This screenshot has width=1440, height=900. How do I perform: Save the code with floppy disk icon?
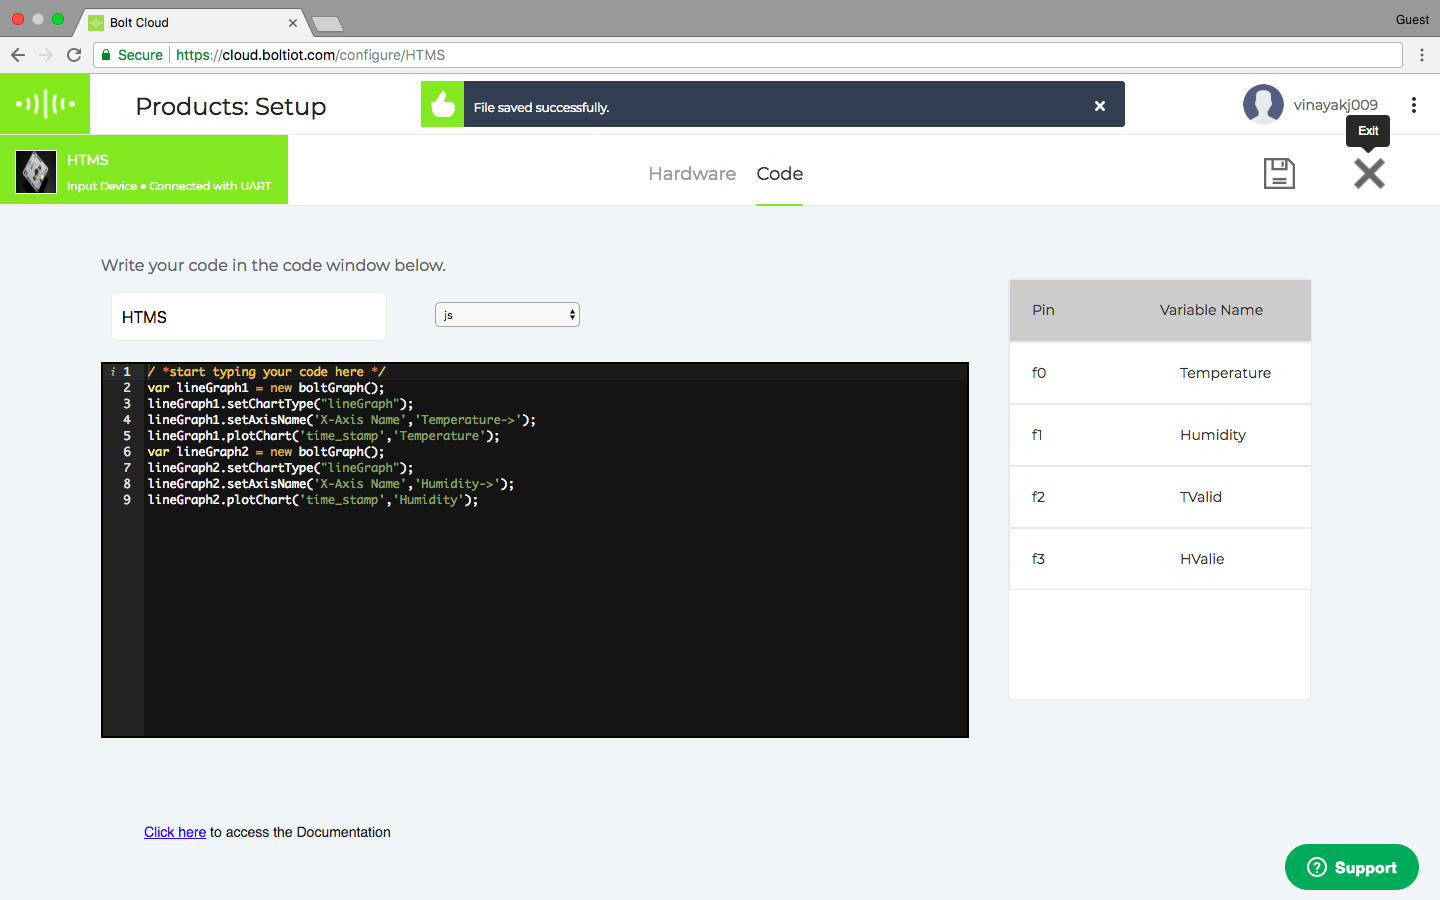click(1279, 173)
